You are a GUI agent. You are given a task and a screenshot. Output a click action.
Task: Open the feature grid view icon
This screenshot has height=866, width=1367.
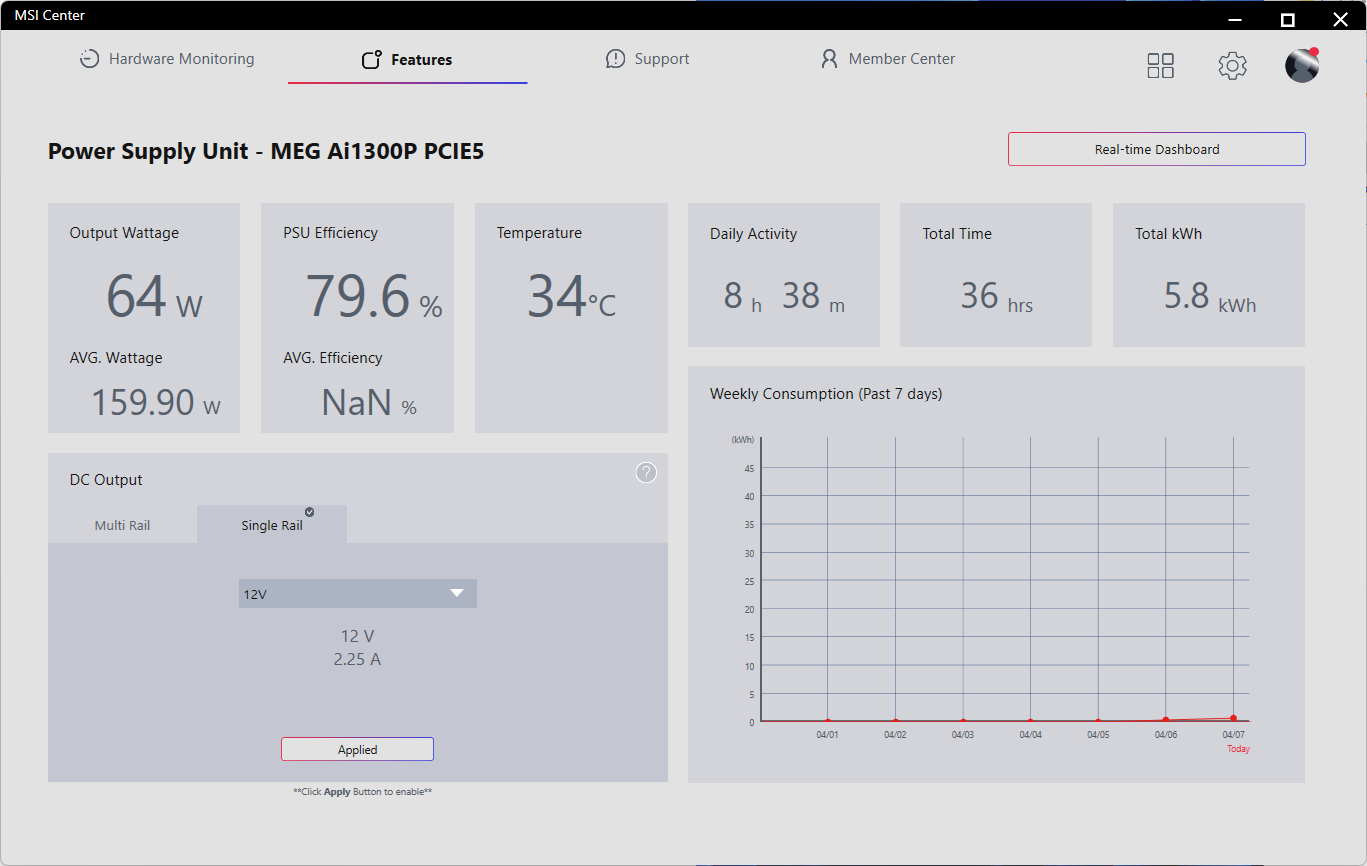(x=1161, y=66)
